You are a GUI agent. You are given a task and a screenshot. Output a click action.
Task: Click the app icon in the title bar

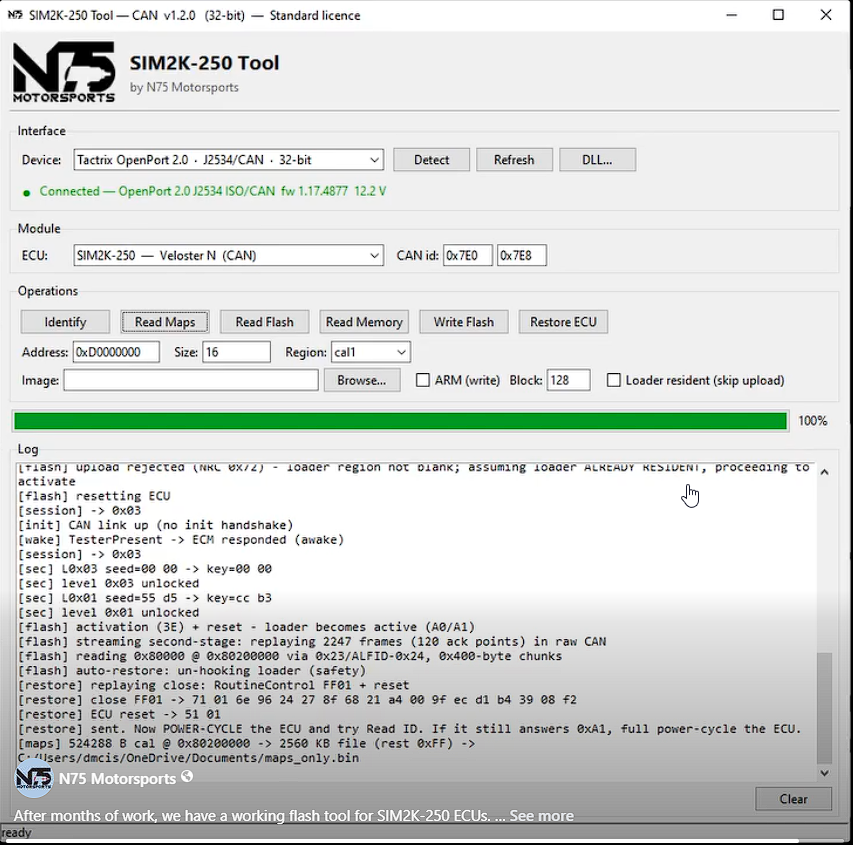[15, 15]
